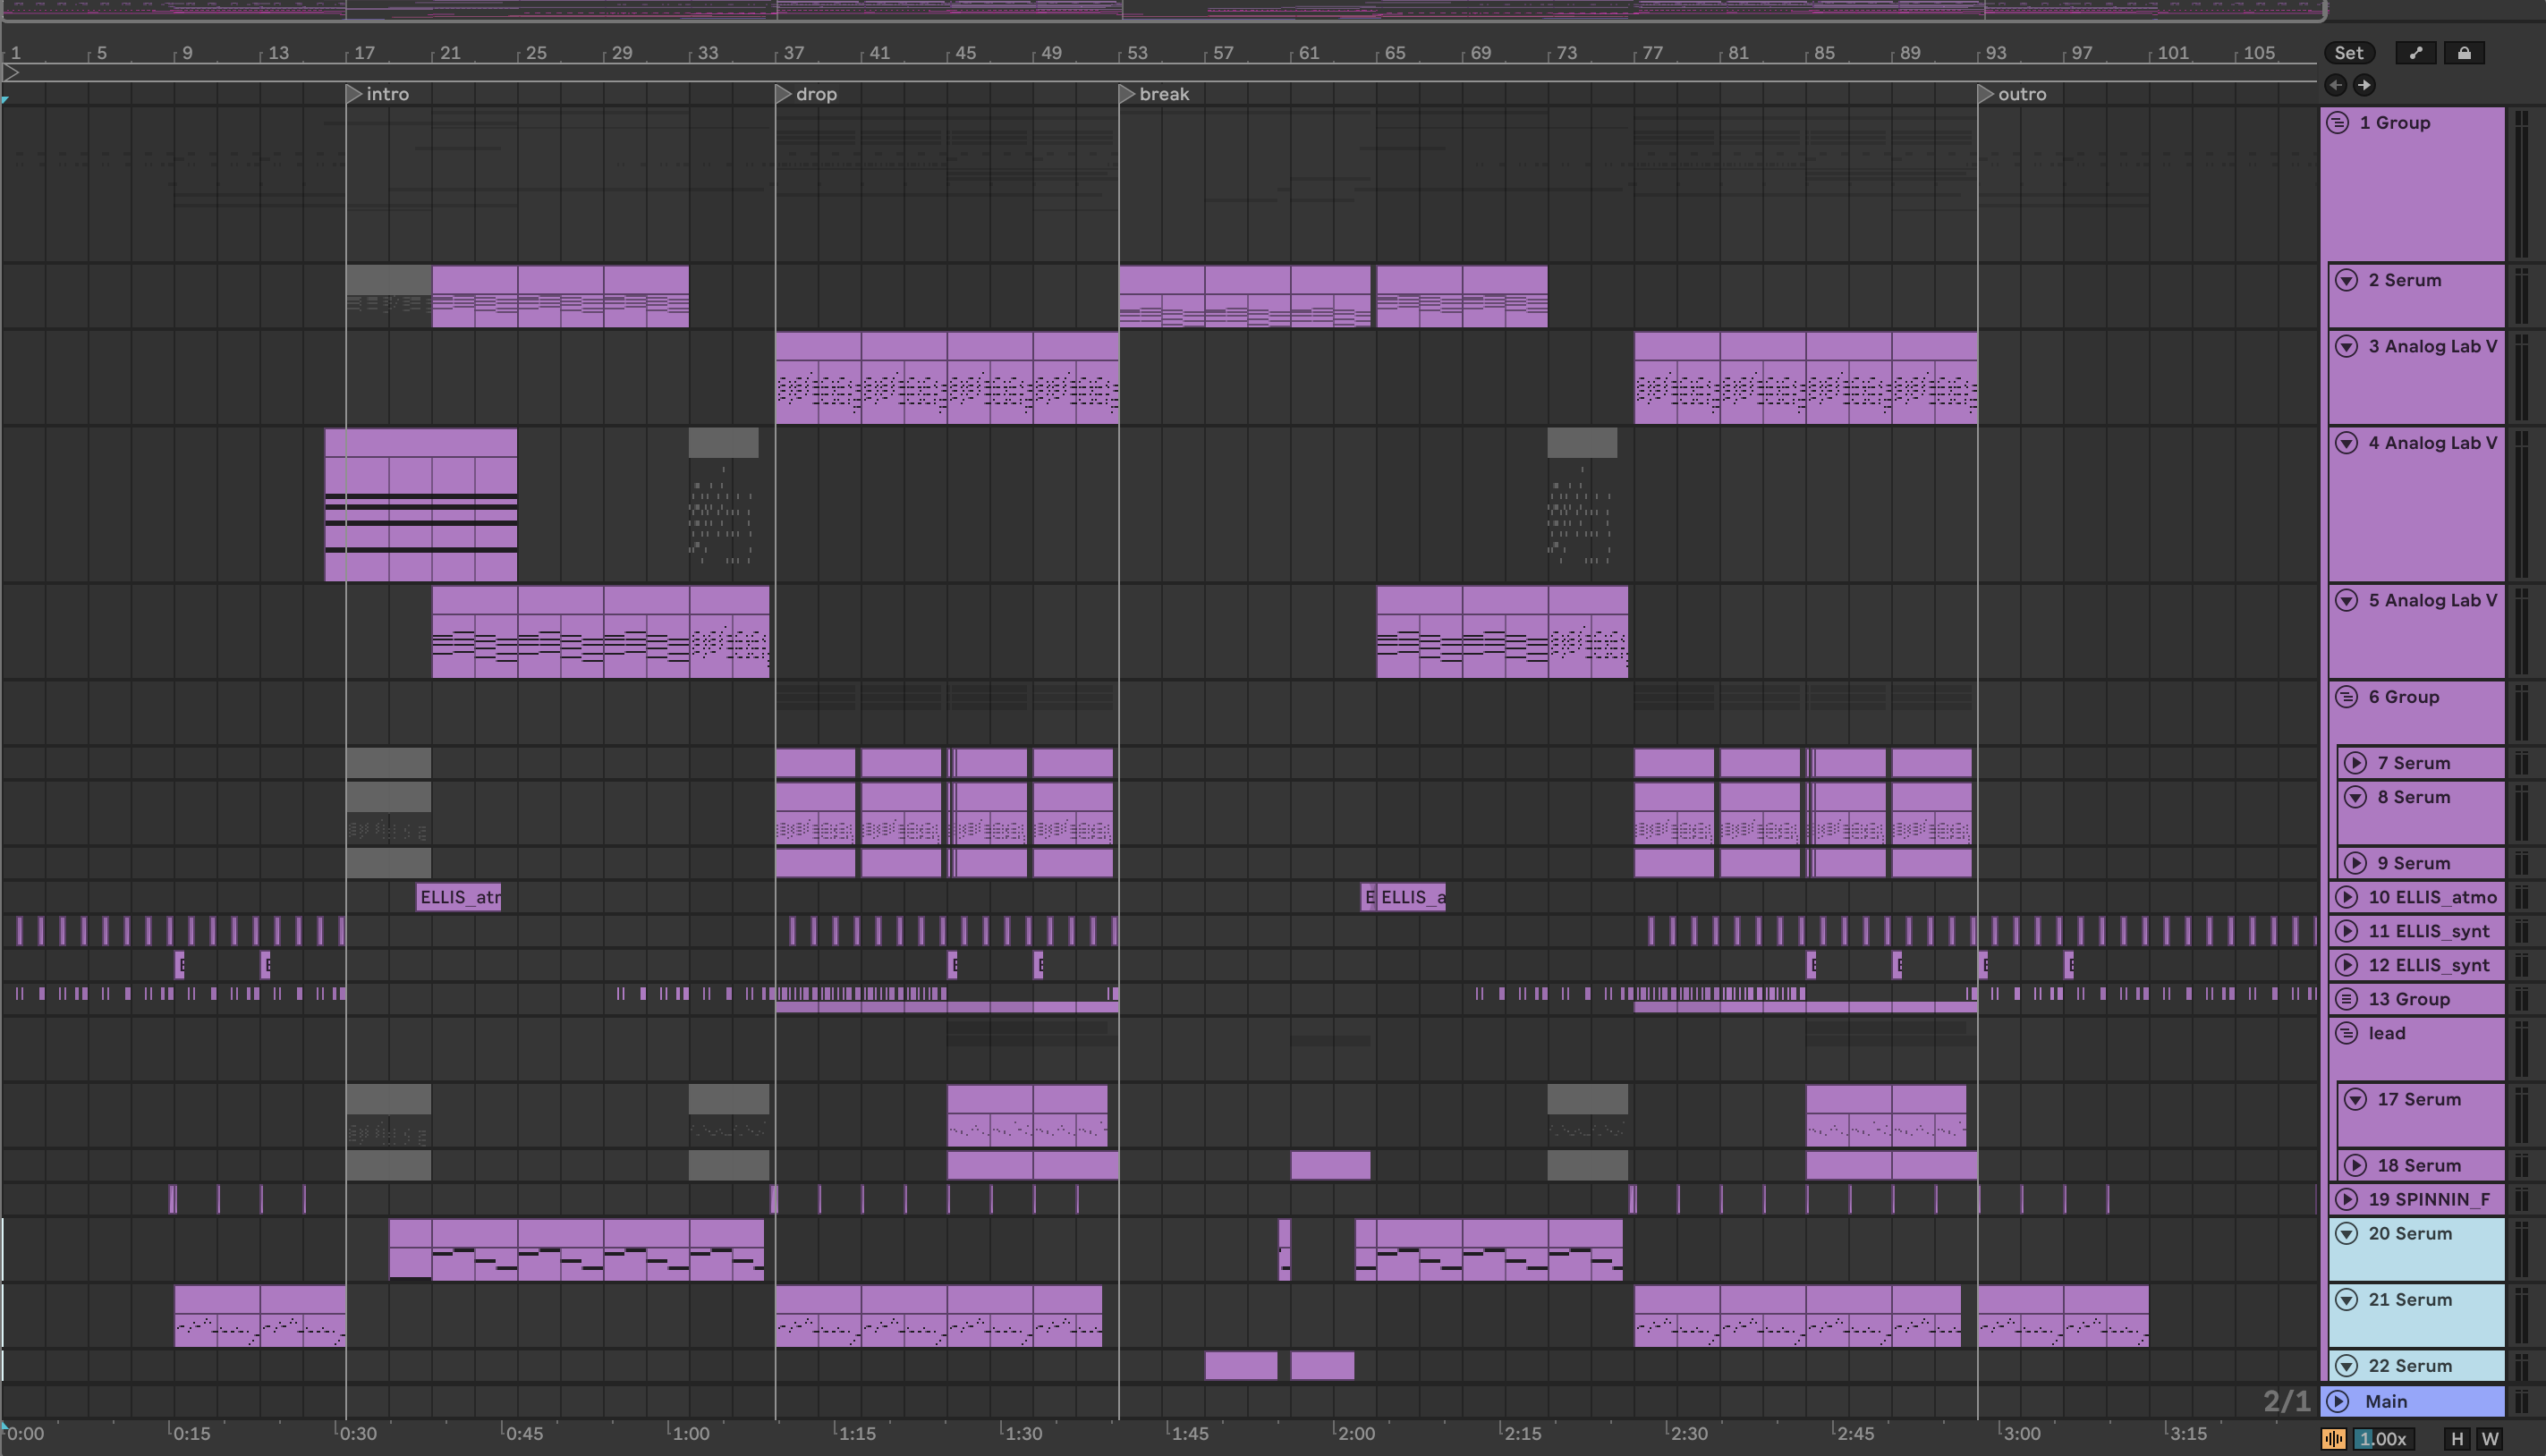The image size is (2546, 1456).
Task: Fold the lead group track icon
Action: (x=2347, y=1033)
